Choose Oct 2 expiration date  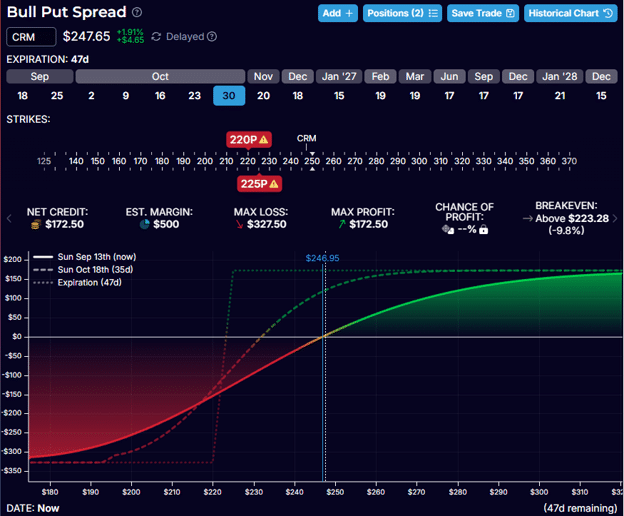point(92,96)
